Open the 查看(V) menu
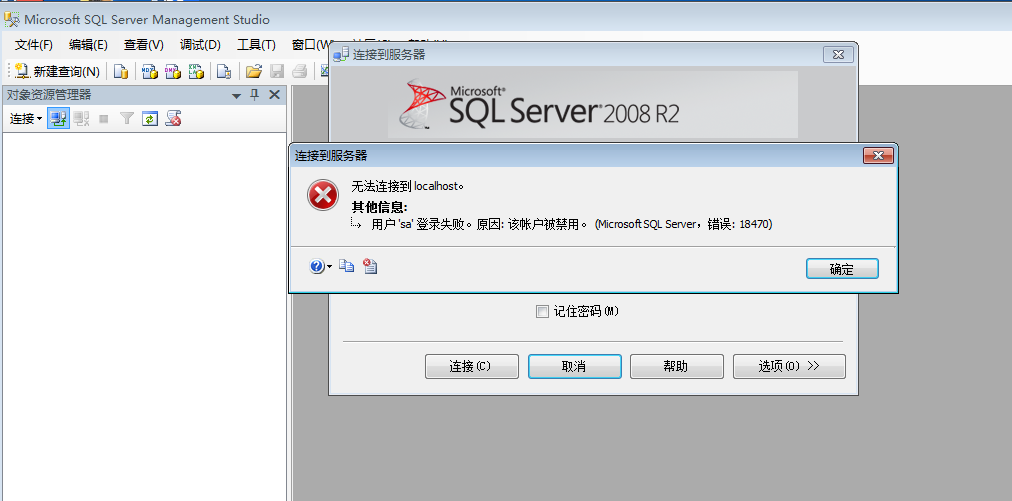This screenshot has height=501, width=1012. 144,45
